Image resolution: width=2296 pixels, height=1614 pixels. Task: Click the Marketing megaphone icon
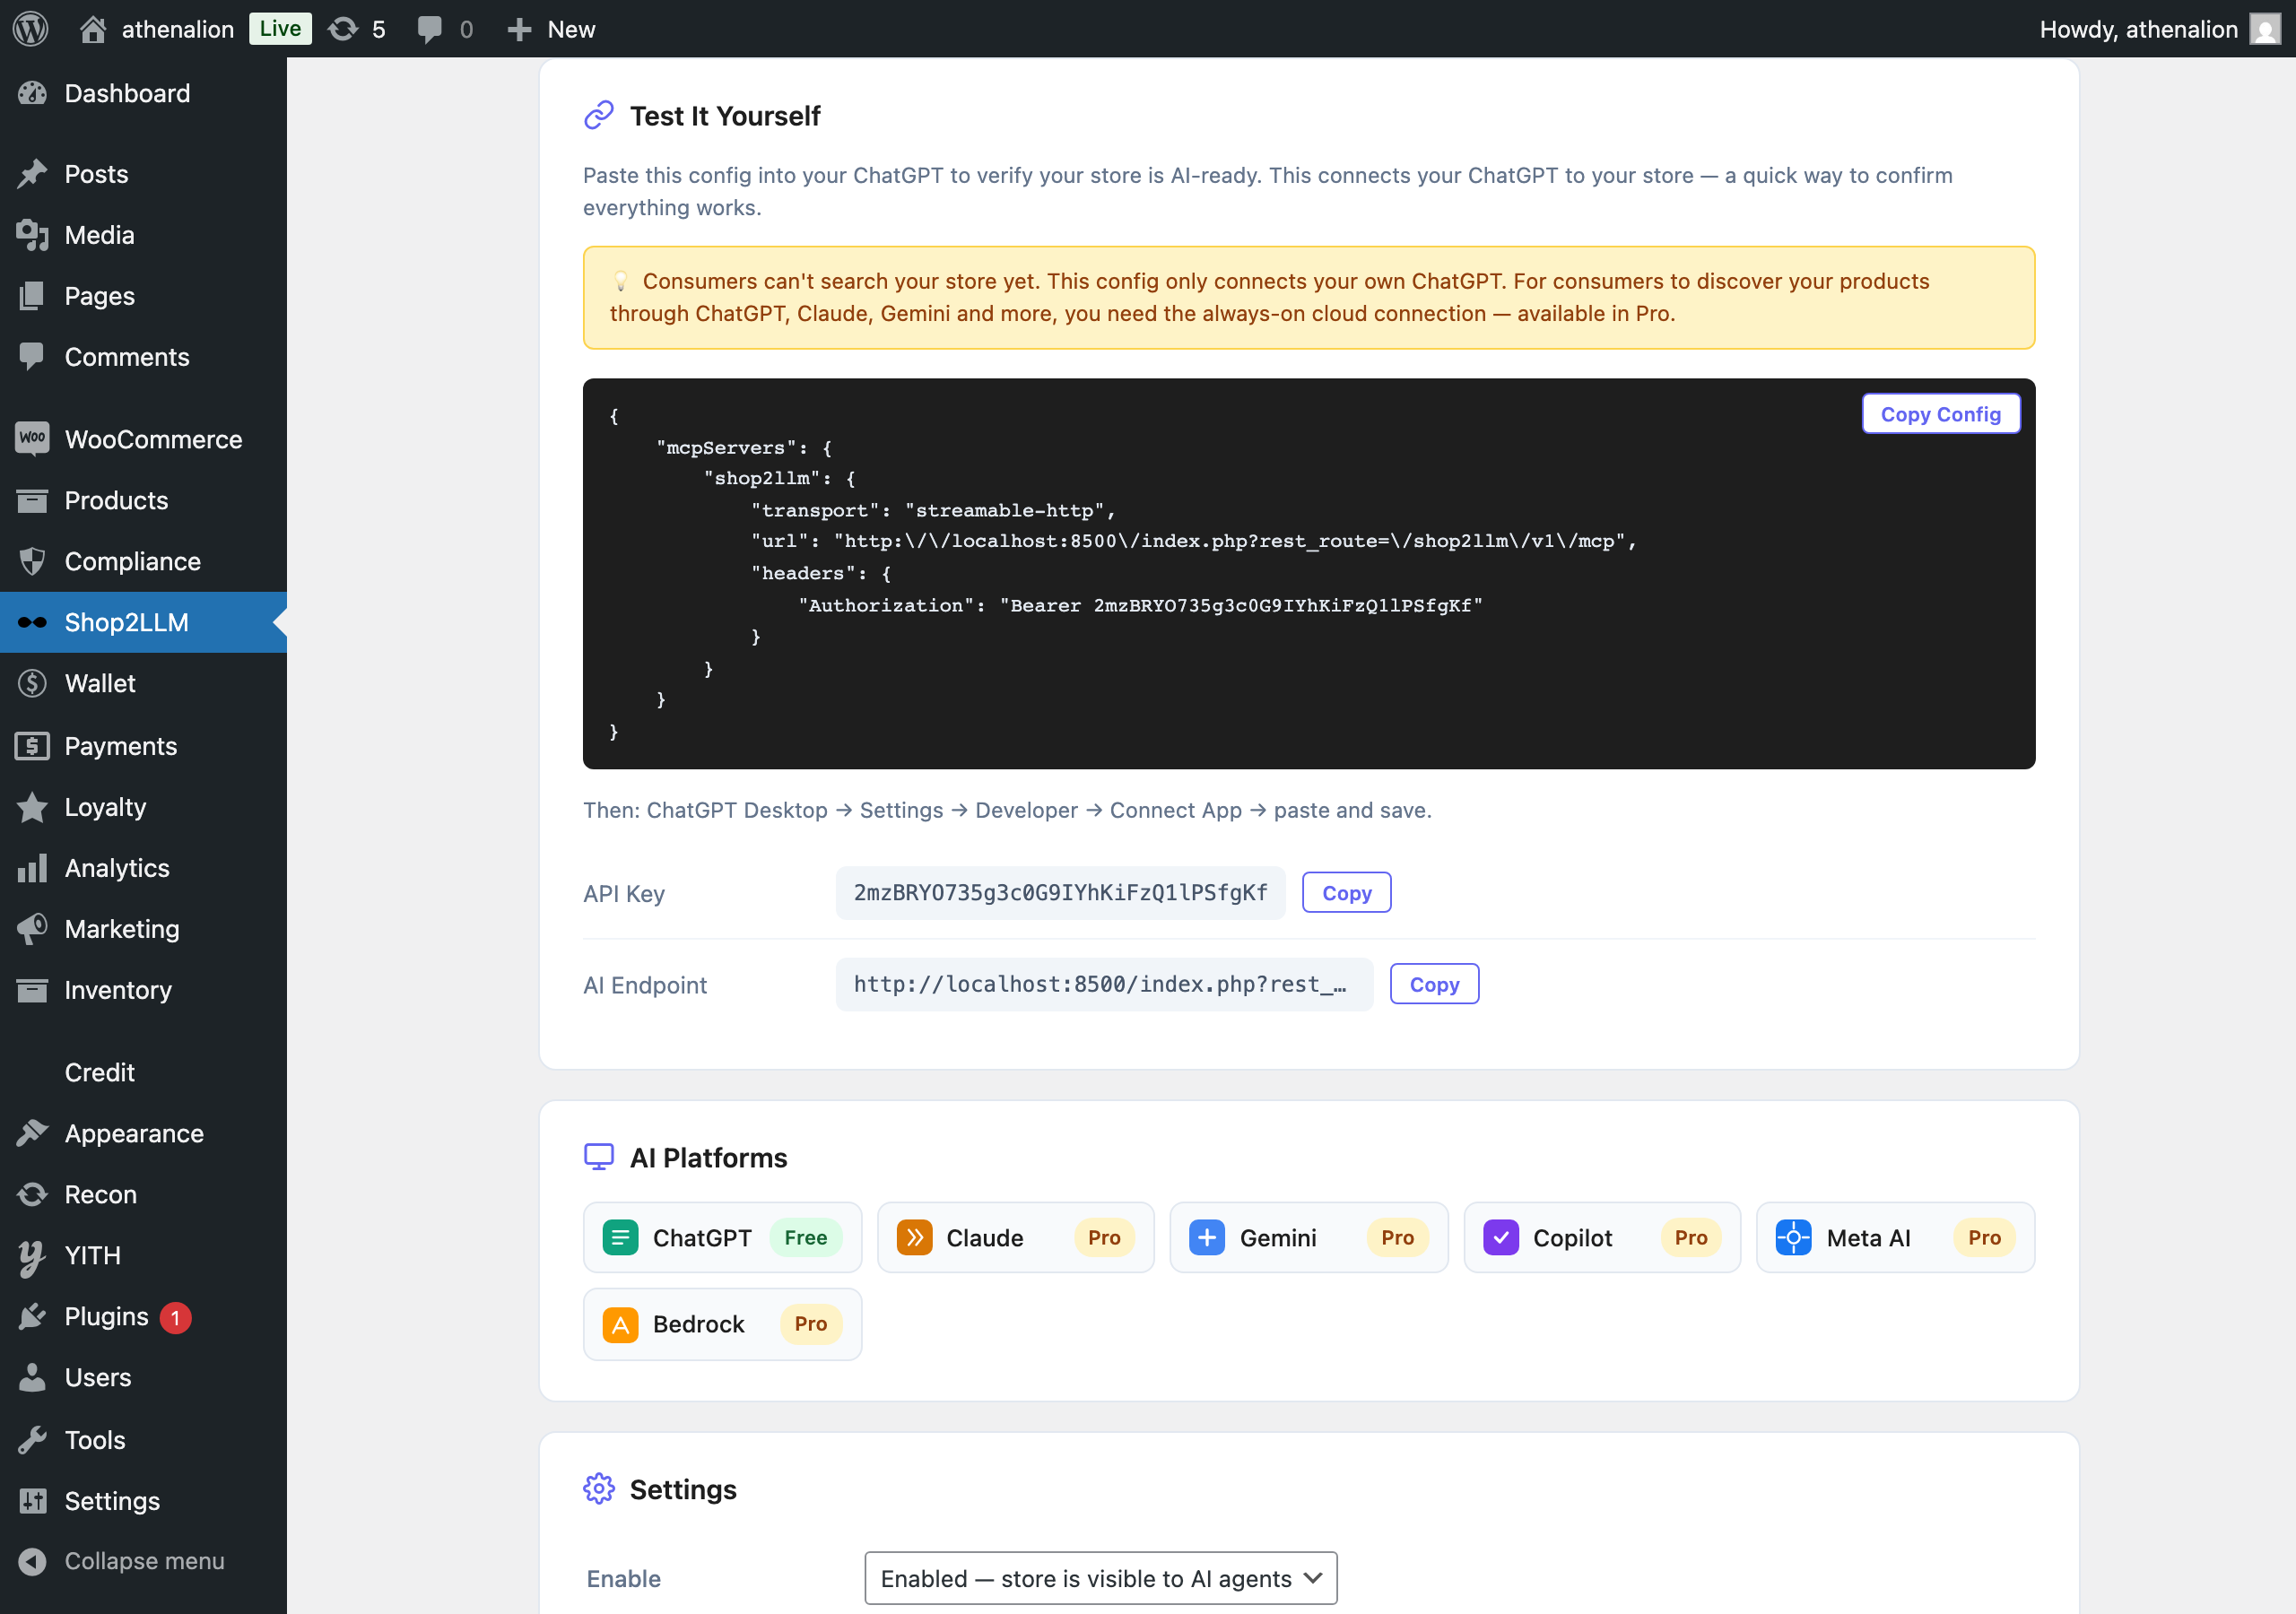(32, 929)
